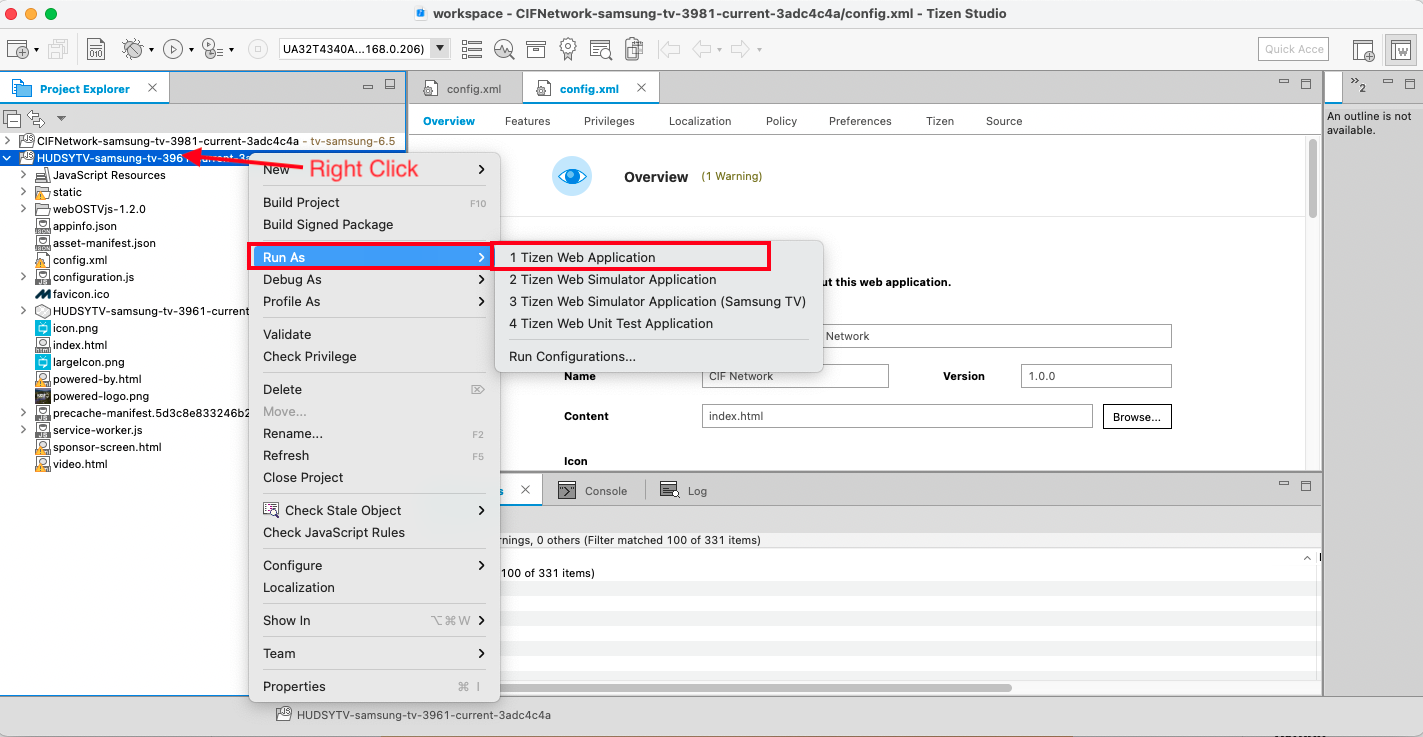Open the Package Manager box icon
Image resolution: width=1423 pixels, height=737 pixels.
coord(536,49)
